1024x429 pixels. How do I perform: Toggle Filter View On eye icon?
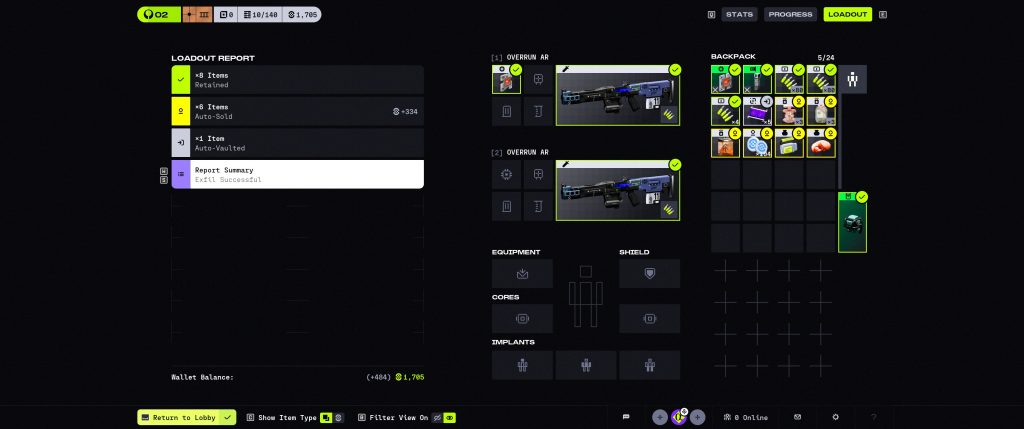pos(450,417)
